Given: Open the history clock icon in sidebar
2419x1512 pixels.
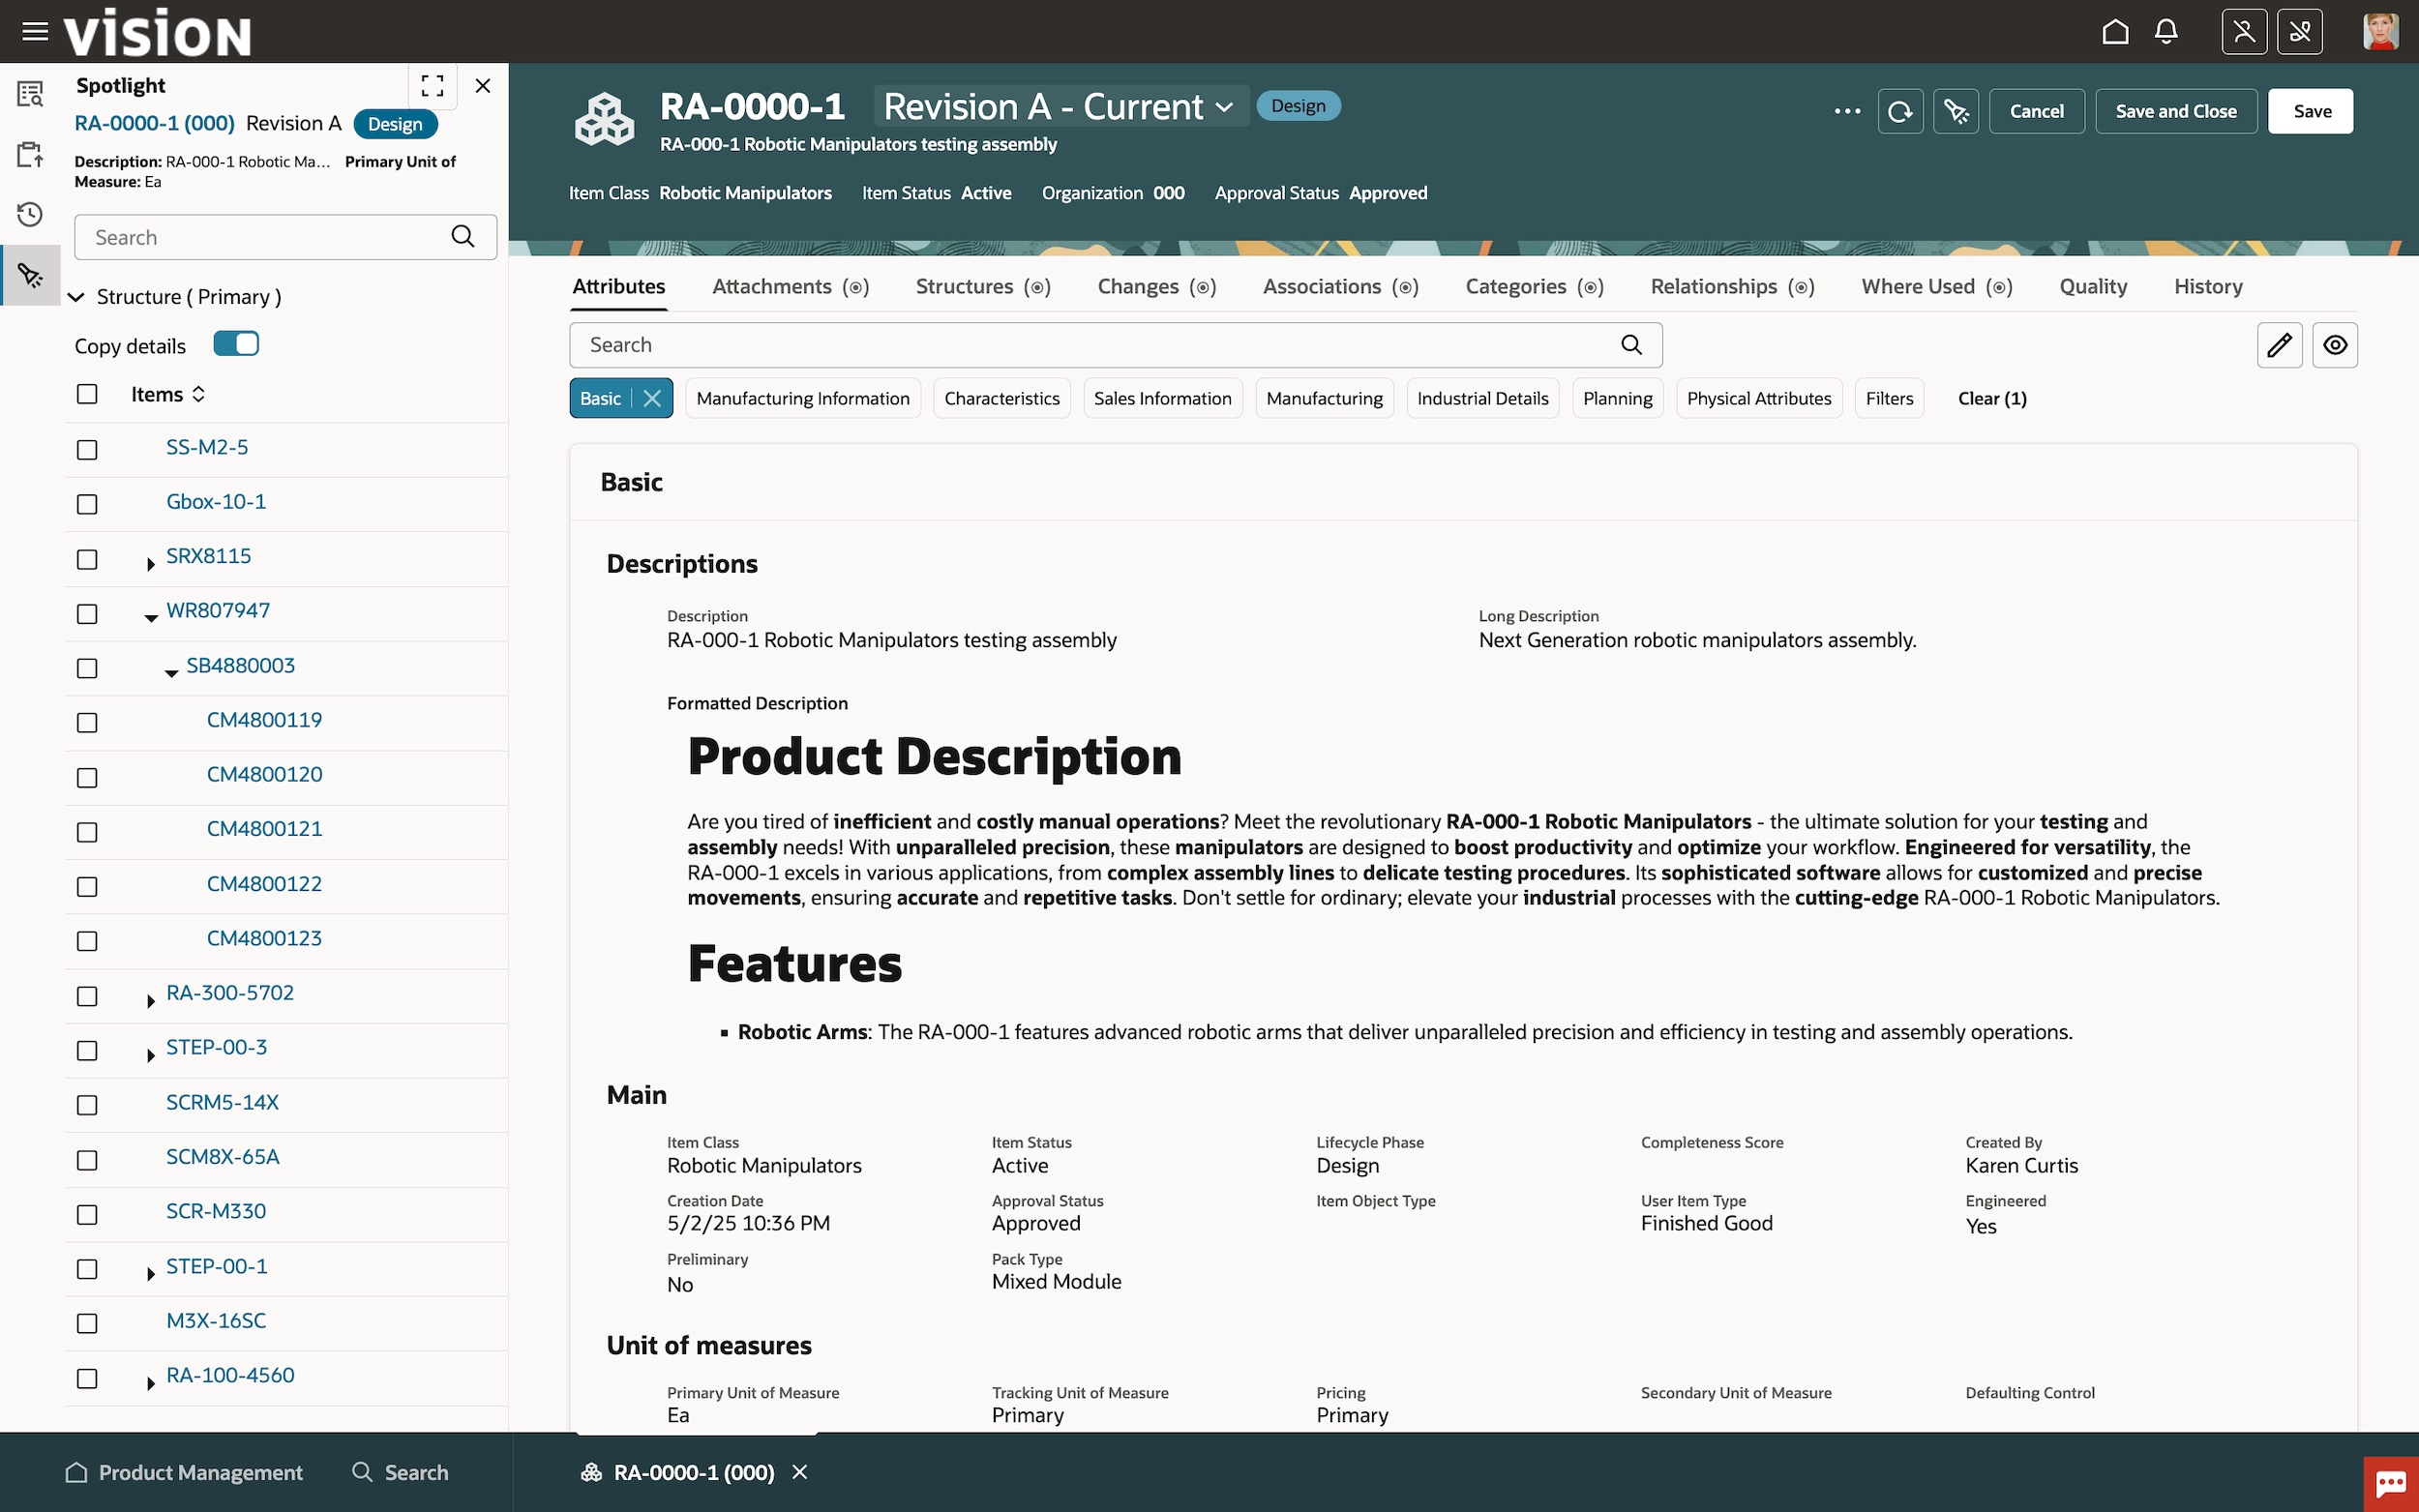Looking at the screenshot, I should pos(30,214).
